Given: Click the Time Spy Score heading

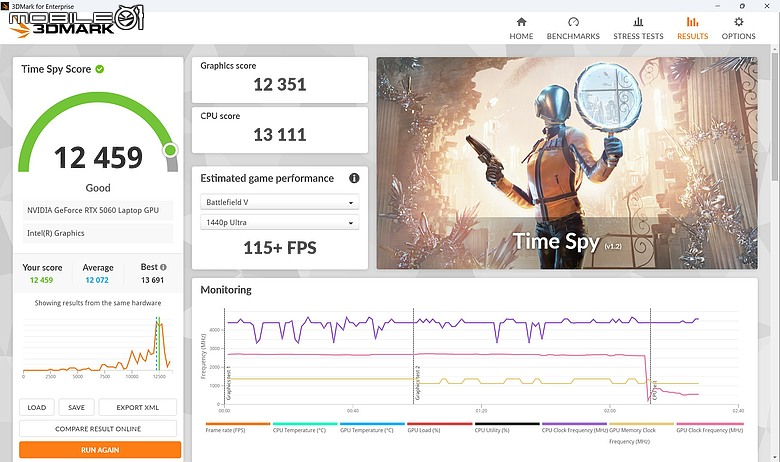Looking at the screenshot, I should coord(56,69).
